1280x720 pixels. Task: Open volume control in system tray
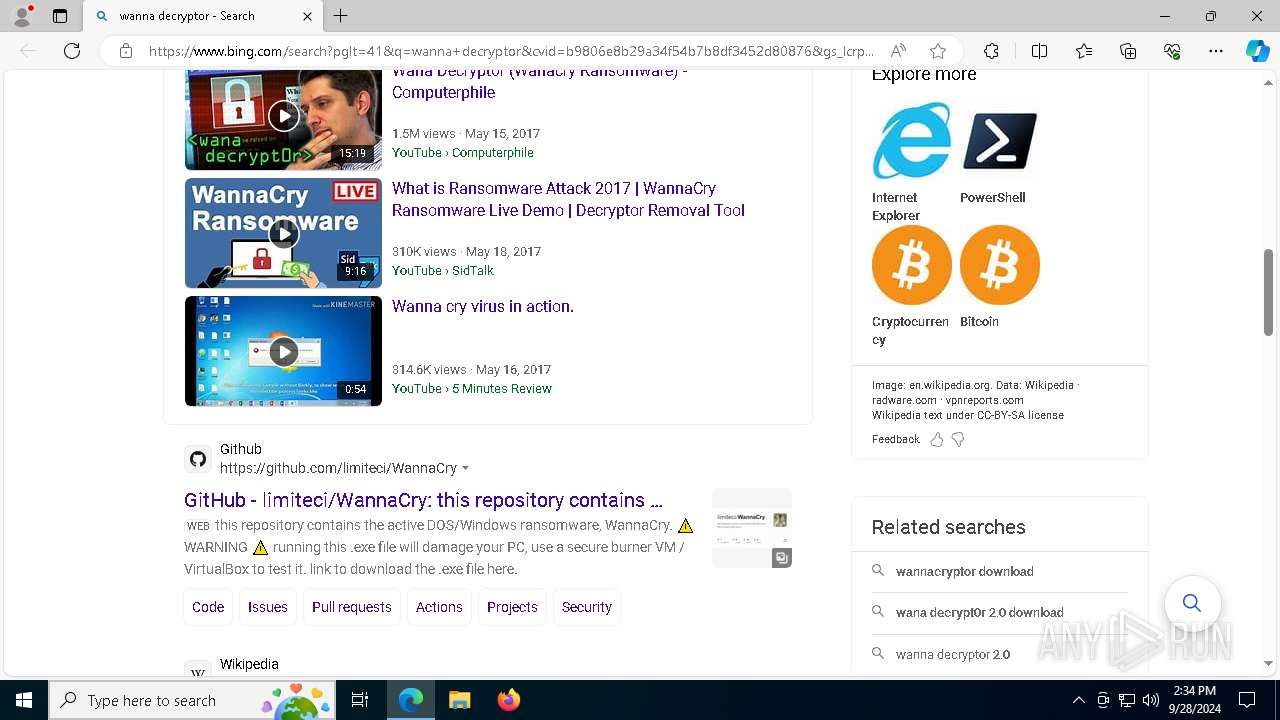click(1151, 700)
